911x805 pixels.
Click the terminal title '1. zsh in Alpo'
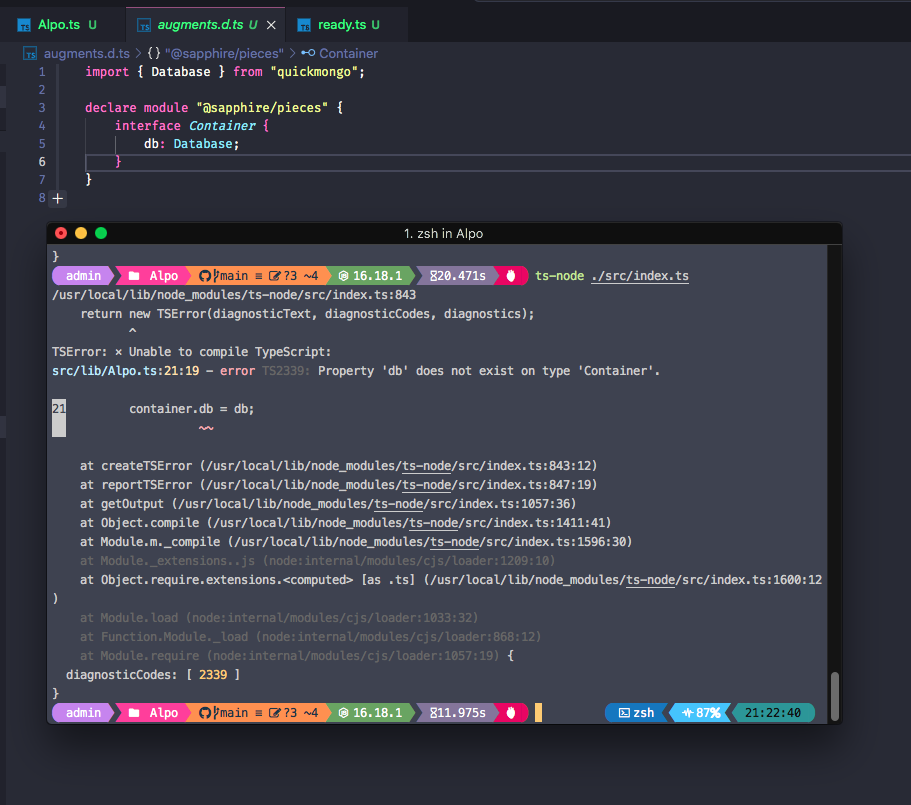point(444,233)
